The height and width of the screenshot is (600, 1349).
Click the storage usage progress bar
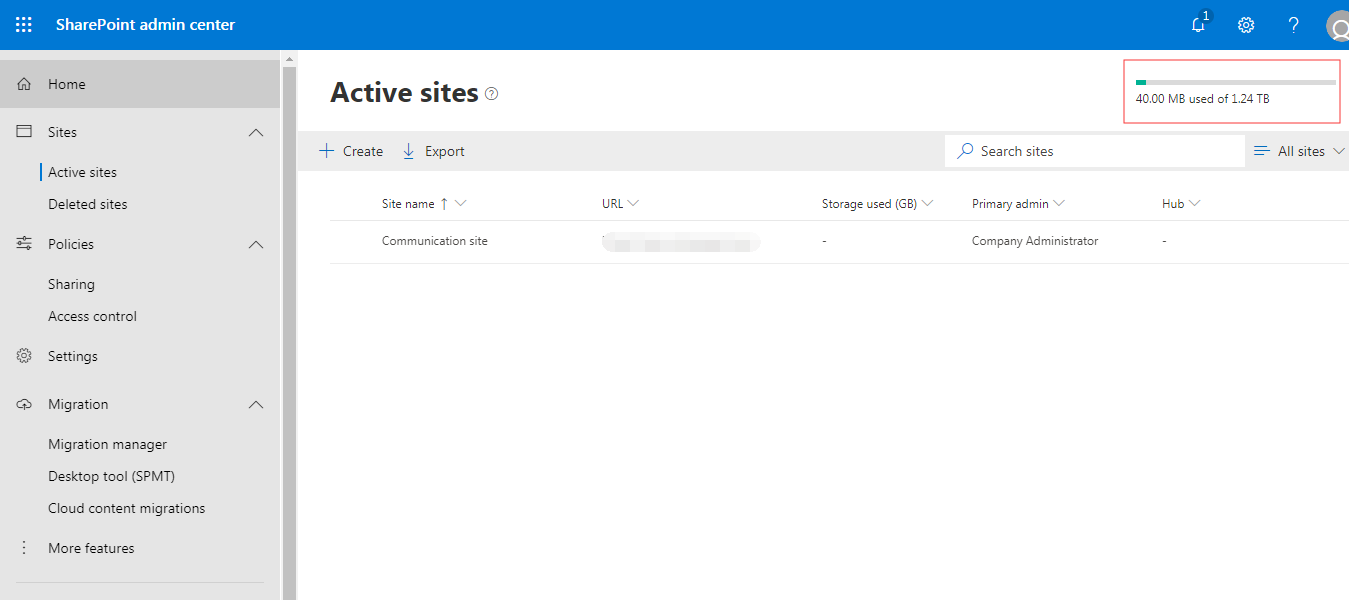pyautogui.click(x=1235, y=82)
